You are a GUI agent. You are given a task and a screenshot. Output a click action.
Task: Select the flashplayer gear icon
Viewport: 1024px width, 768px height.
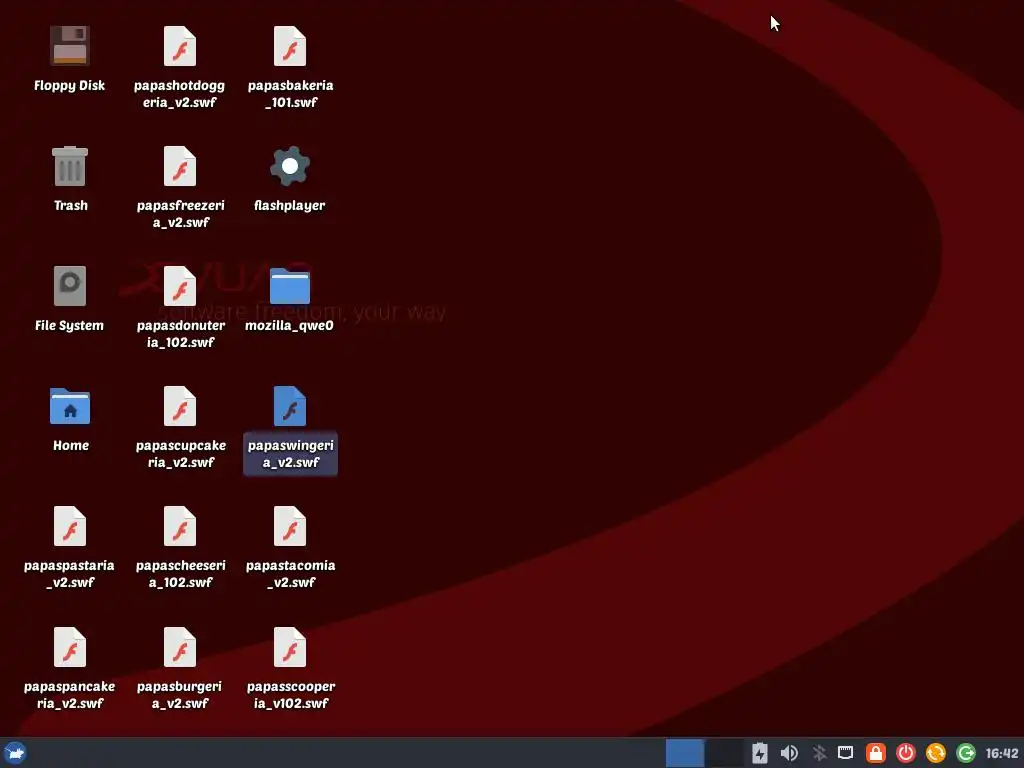pyautogui.click(x=290, y=166)
